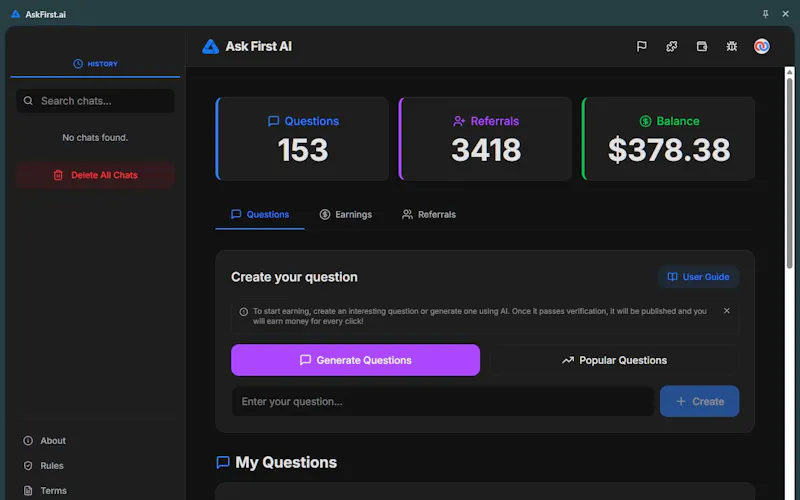
Task: Open the user profile avatar
Action: 762,46
